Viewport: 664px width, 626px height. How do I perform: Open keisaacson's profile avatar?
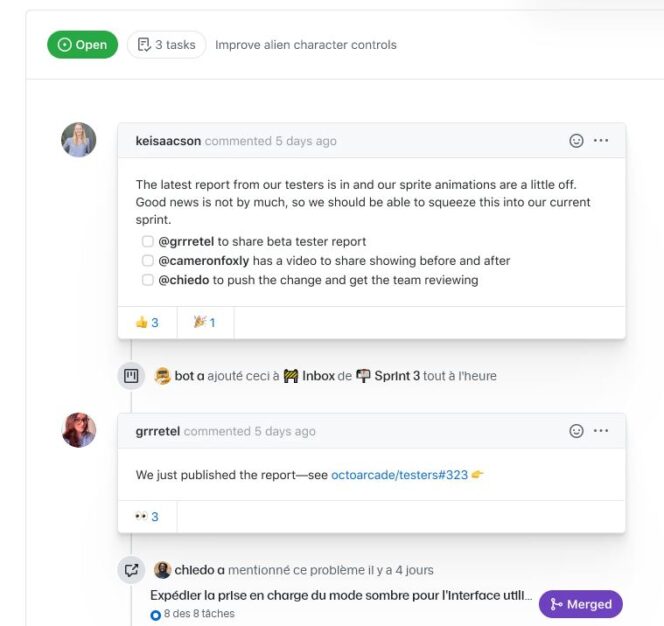pyautogui.click(x=79, y=140)
